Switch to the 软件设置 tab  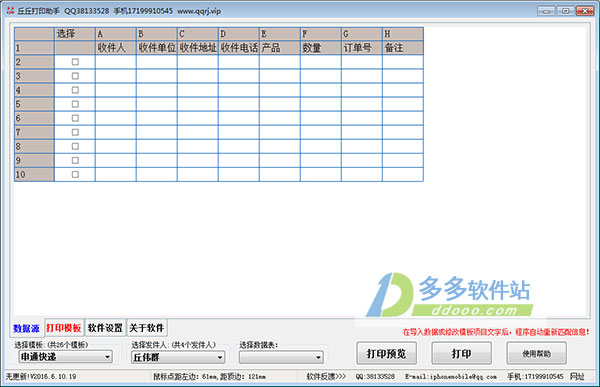pos(105,328)
